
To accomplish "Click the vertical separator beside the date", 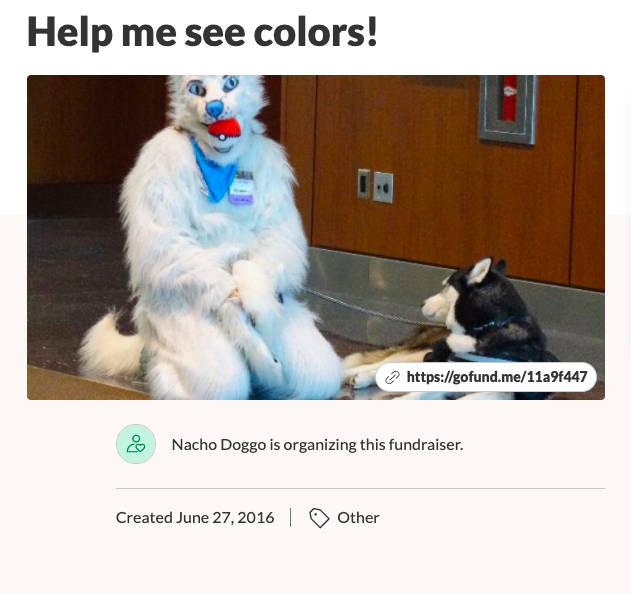I will coord(291,518).
